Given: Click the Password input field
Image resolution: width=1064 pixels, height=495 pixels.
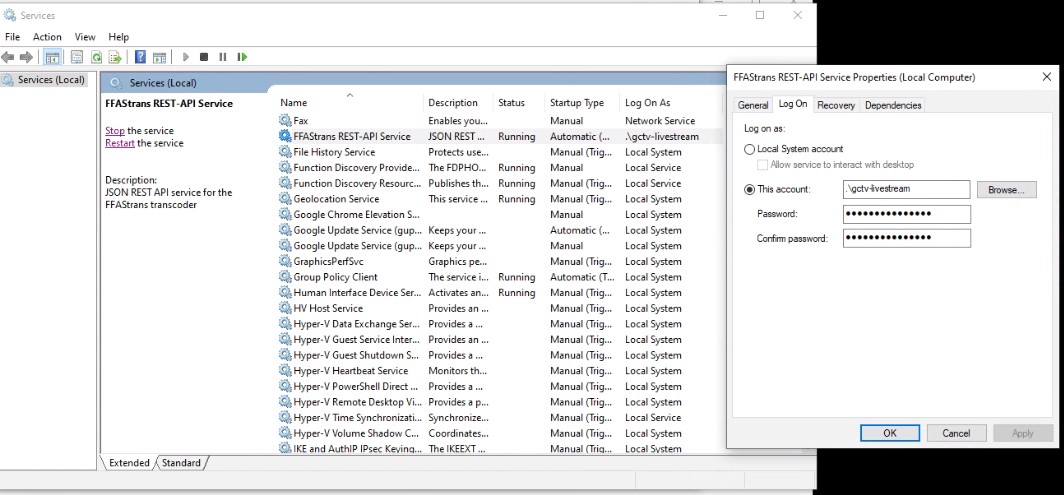Looking at the screenshot, I should (x=906, y=214).
